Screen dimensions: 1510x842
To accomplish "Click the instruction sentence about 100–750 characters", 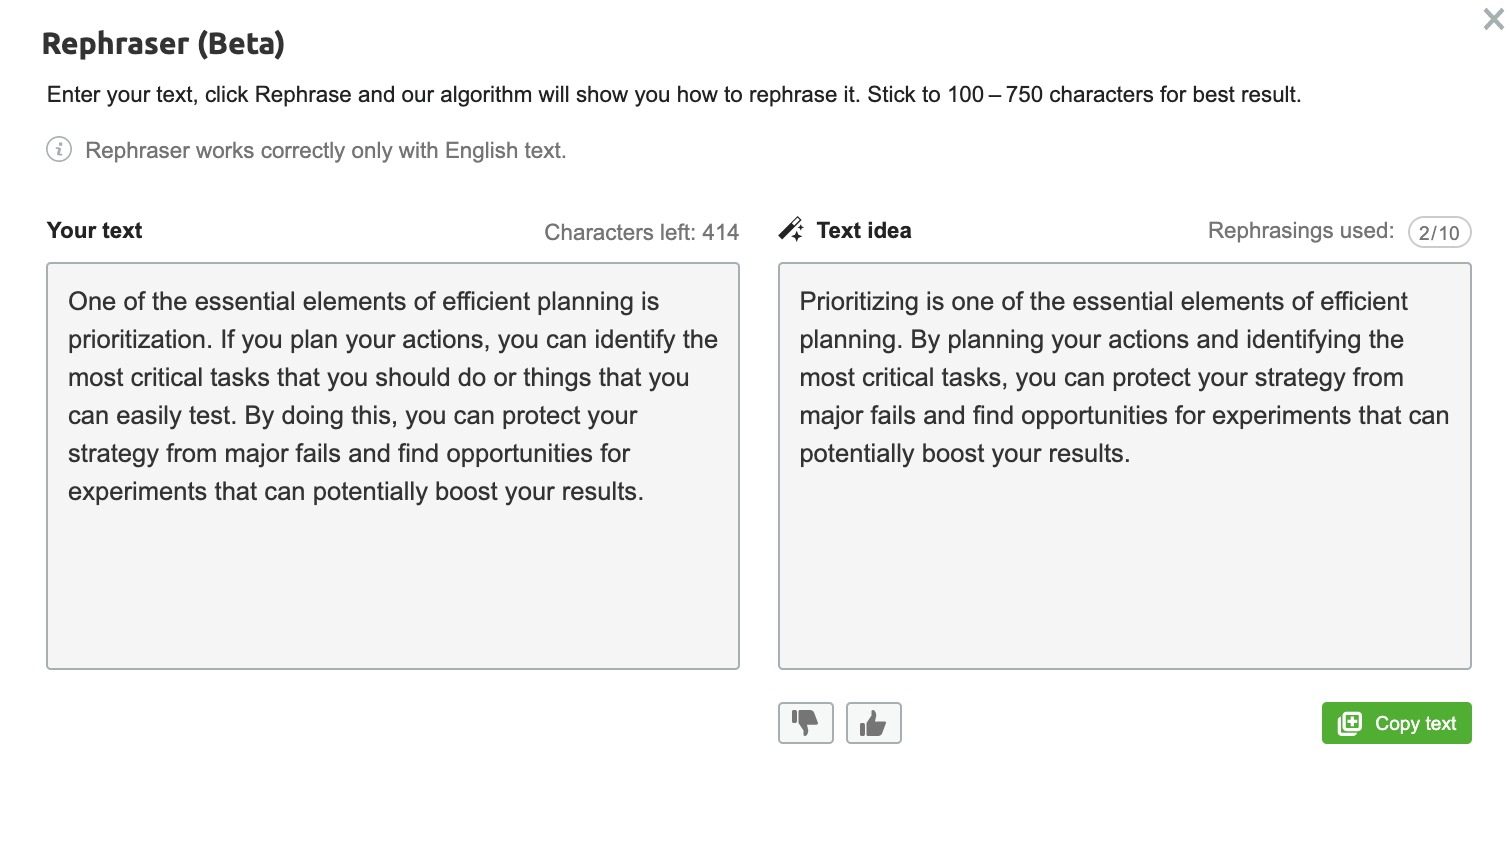I will pos(674,95).
